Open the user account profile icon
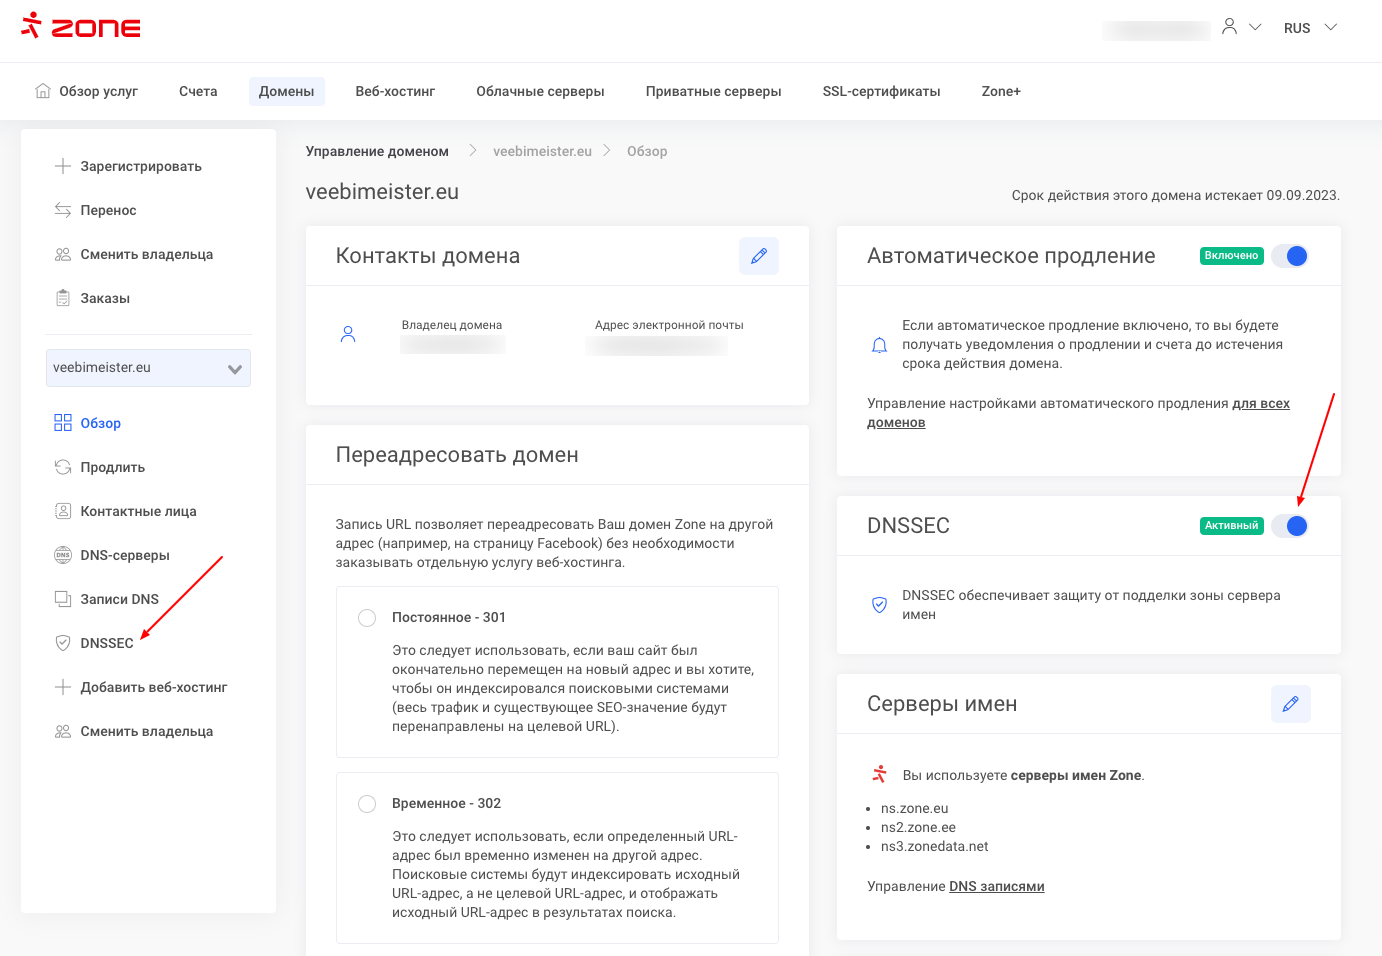Image resolution: width=1382 pixels, height=956 pixels. [1229, 27]
